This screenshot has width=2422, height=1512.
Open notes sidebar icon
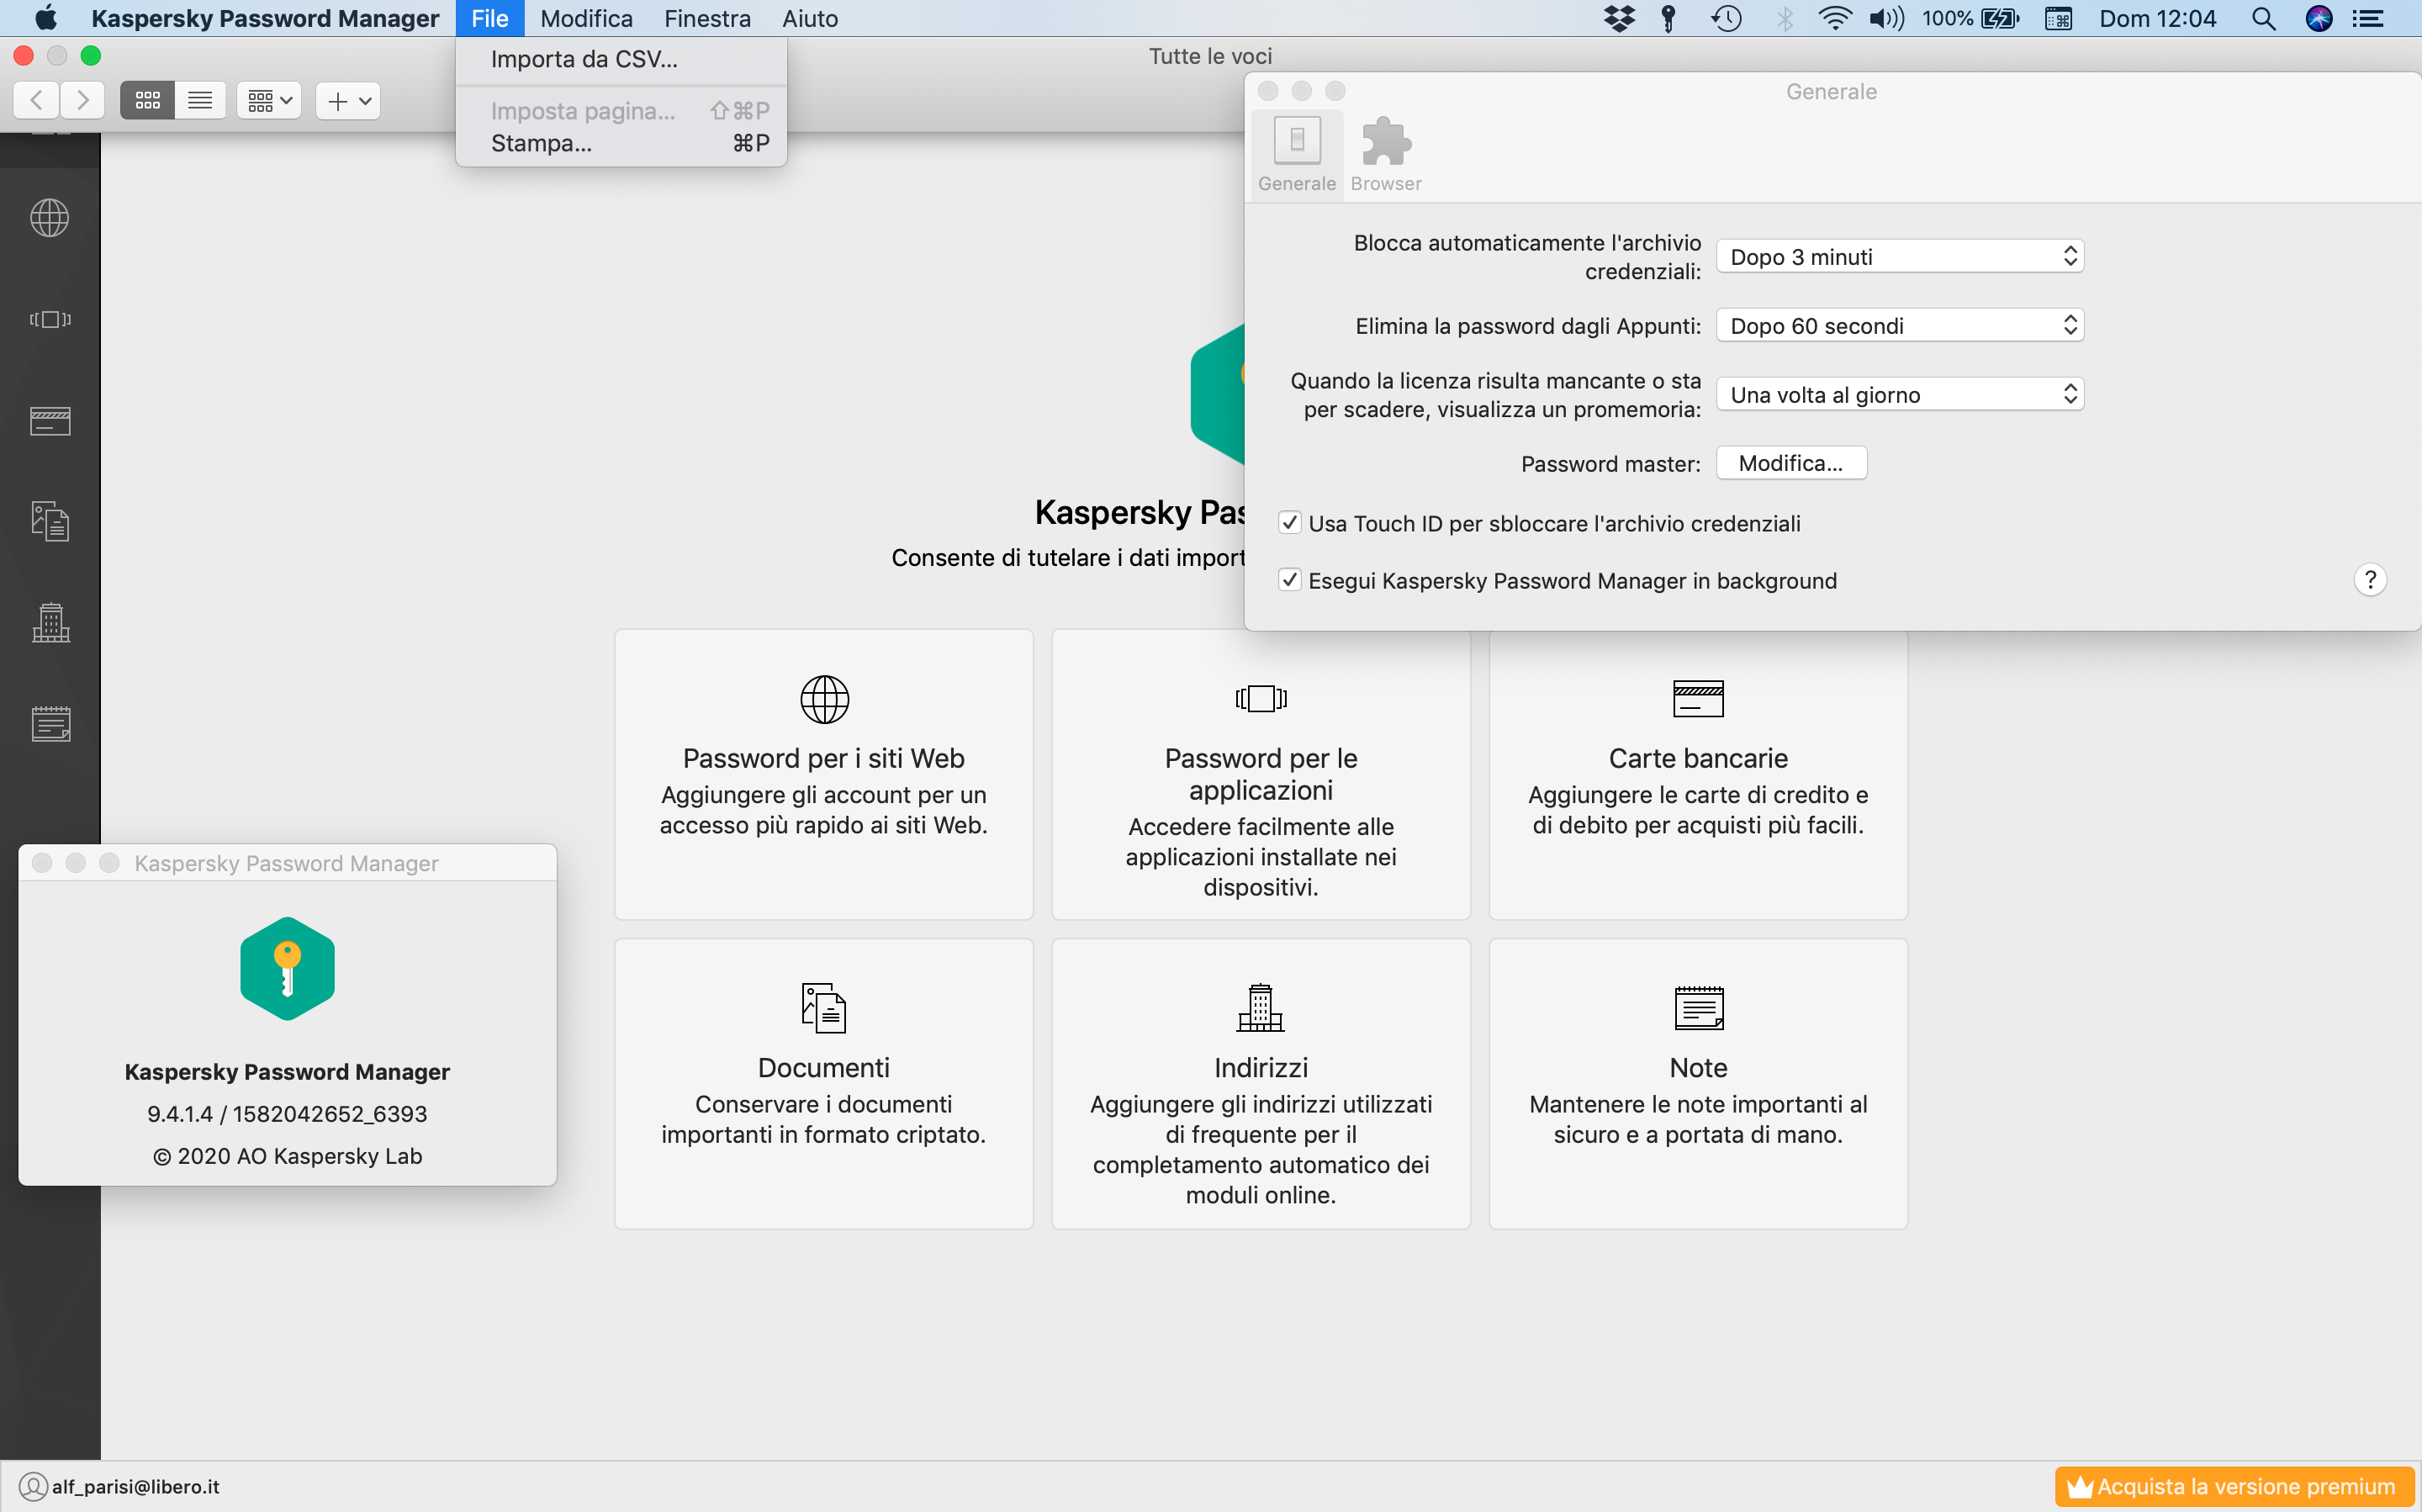point(49,723)
